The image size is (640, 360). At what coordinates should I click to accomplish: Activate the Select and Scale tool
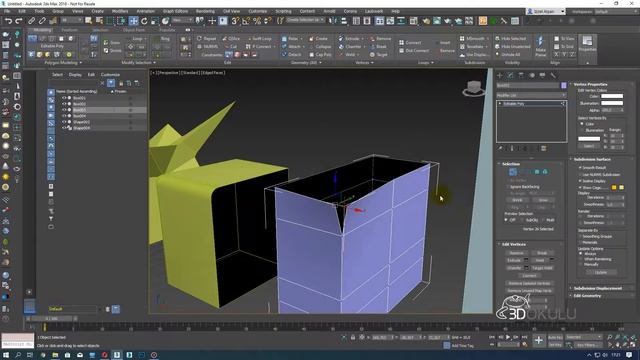pos(155,21)
